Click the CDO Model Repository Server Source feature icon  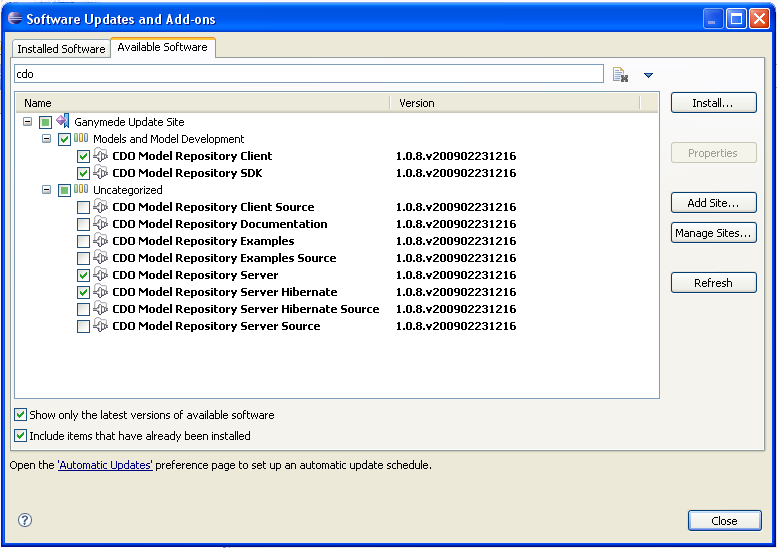tap(101, 325)
